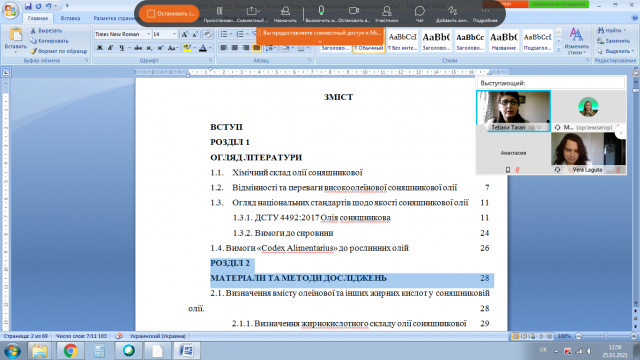The image size is (640, 360).
Task: Save the document via quick access toolbar
Action: pos(28,6)
